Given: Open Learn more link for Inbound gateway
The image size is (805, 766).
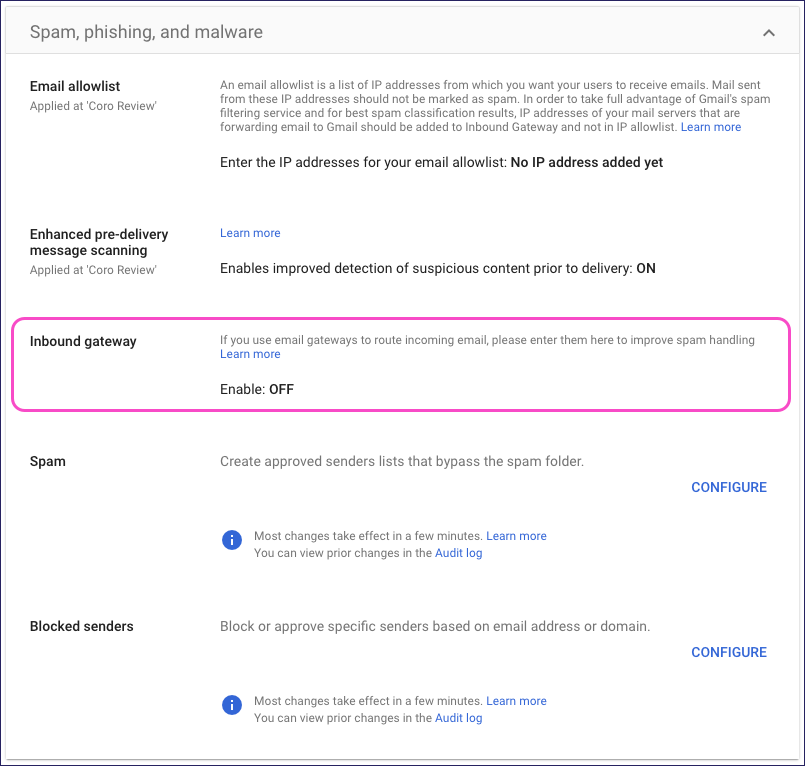Looking at the screenshot, I should click(250, 354).
